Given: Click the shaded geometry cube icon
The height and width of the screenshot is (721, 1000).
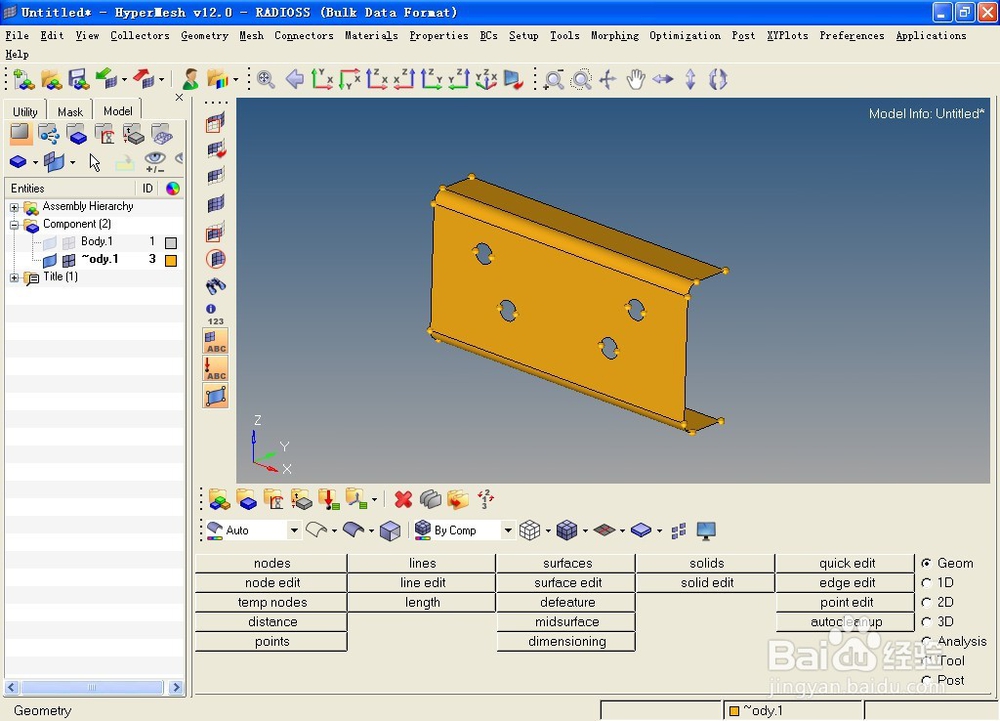Looking at the screenshot, I should 390,530.
